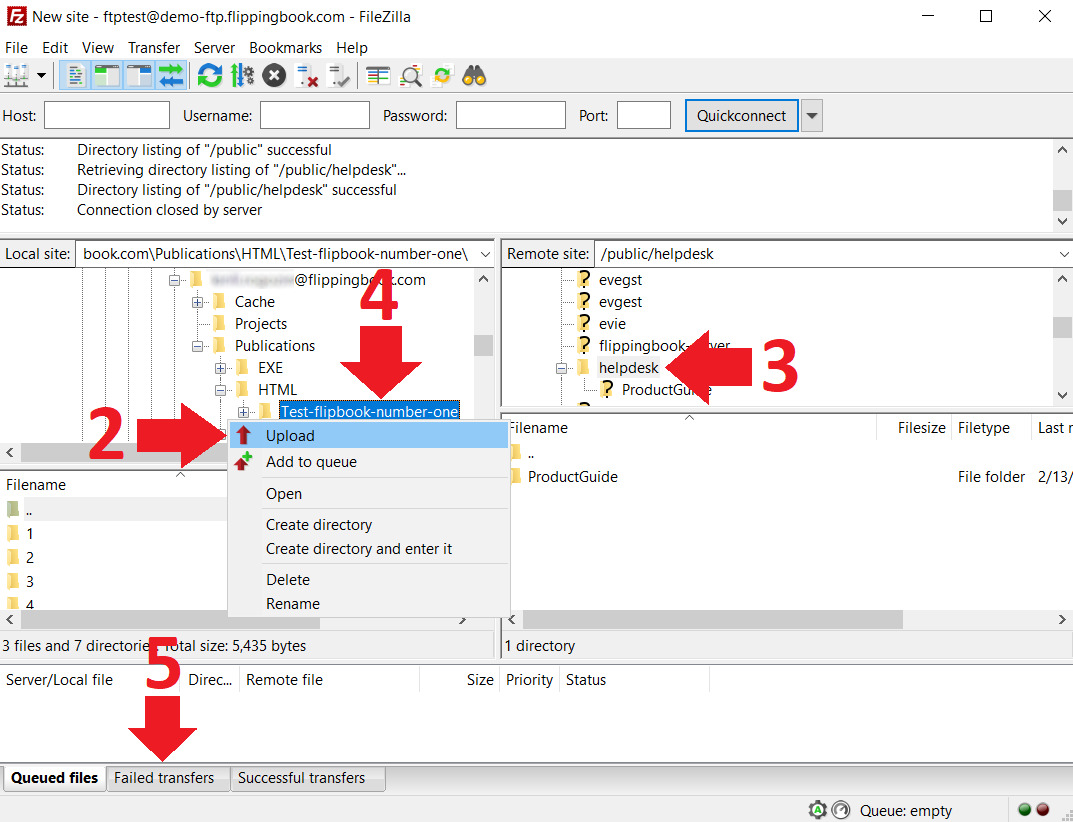Viewport: 1073px width, 822px height.
Task: Focus the Password input field
Action: pyautogui.click(x=510, y=116)
